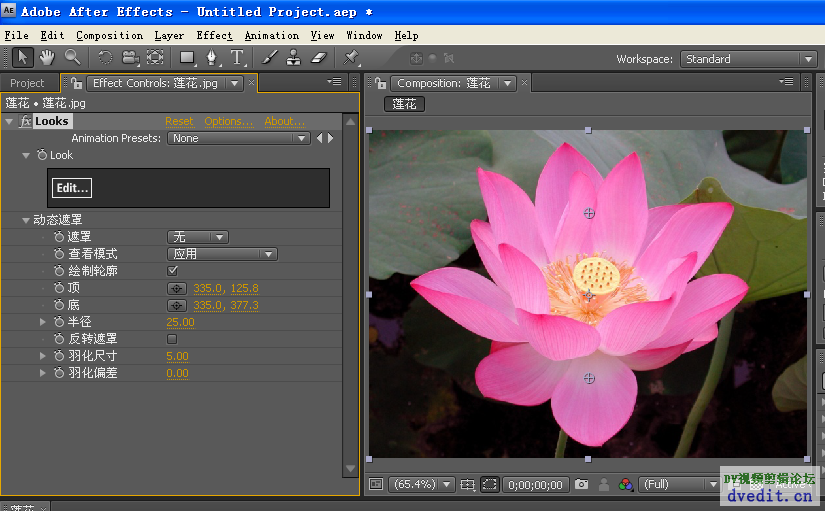Open the File menu
The image size is (825, 511).
tap(16, 35)
